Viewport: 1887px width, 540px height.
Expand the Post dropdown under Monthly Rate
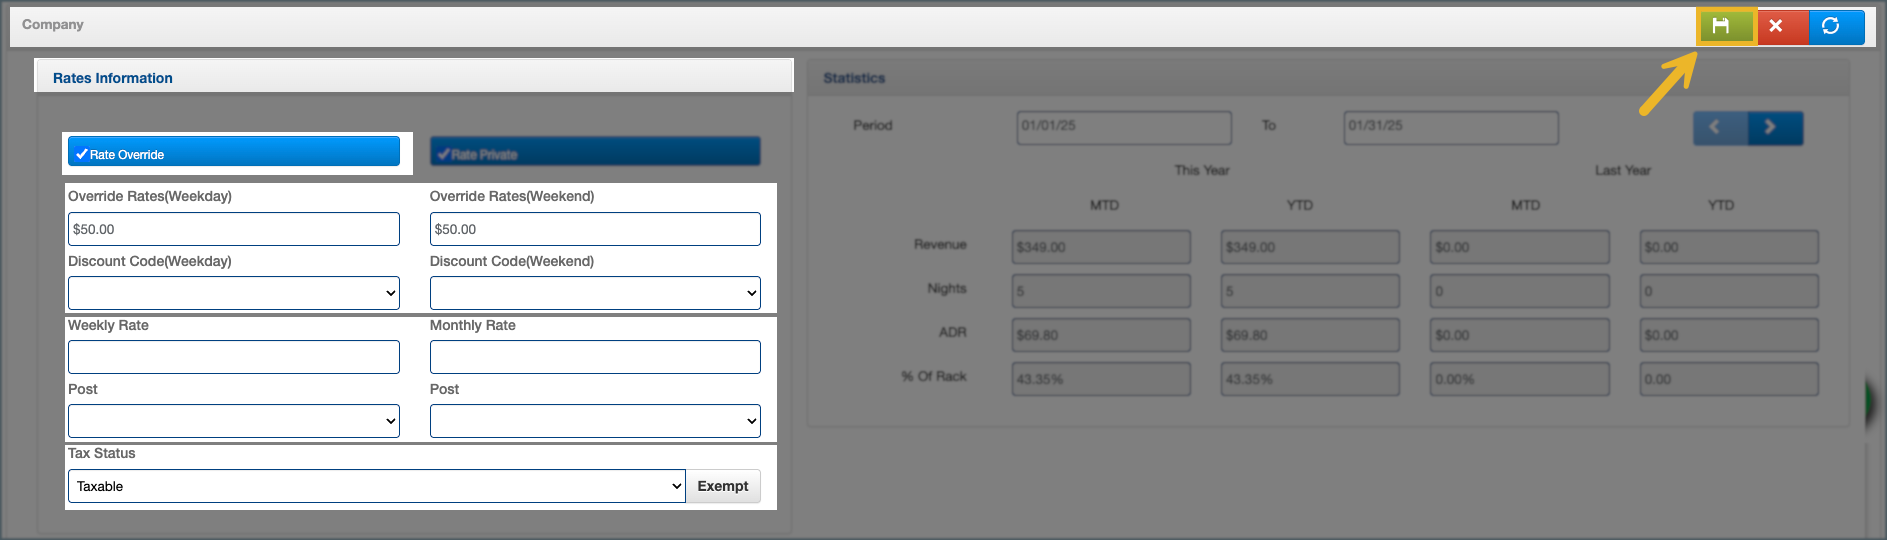pyautogui.click(x=594, y=421)
